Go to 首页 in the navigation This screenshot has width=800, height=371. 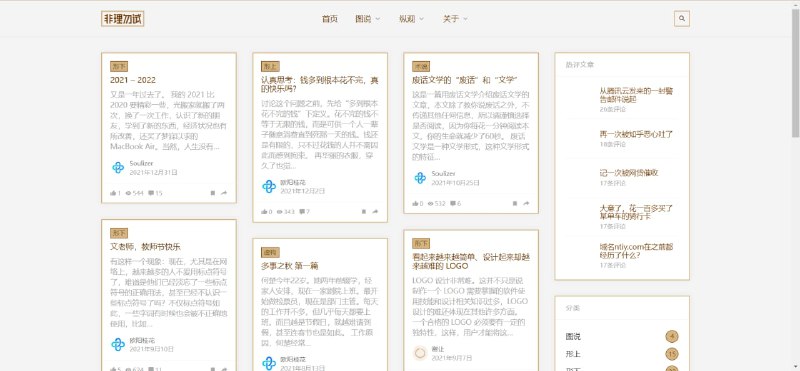pyautogui.click(x=330, y=19)
